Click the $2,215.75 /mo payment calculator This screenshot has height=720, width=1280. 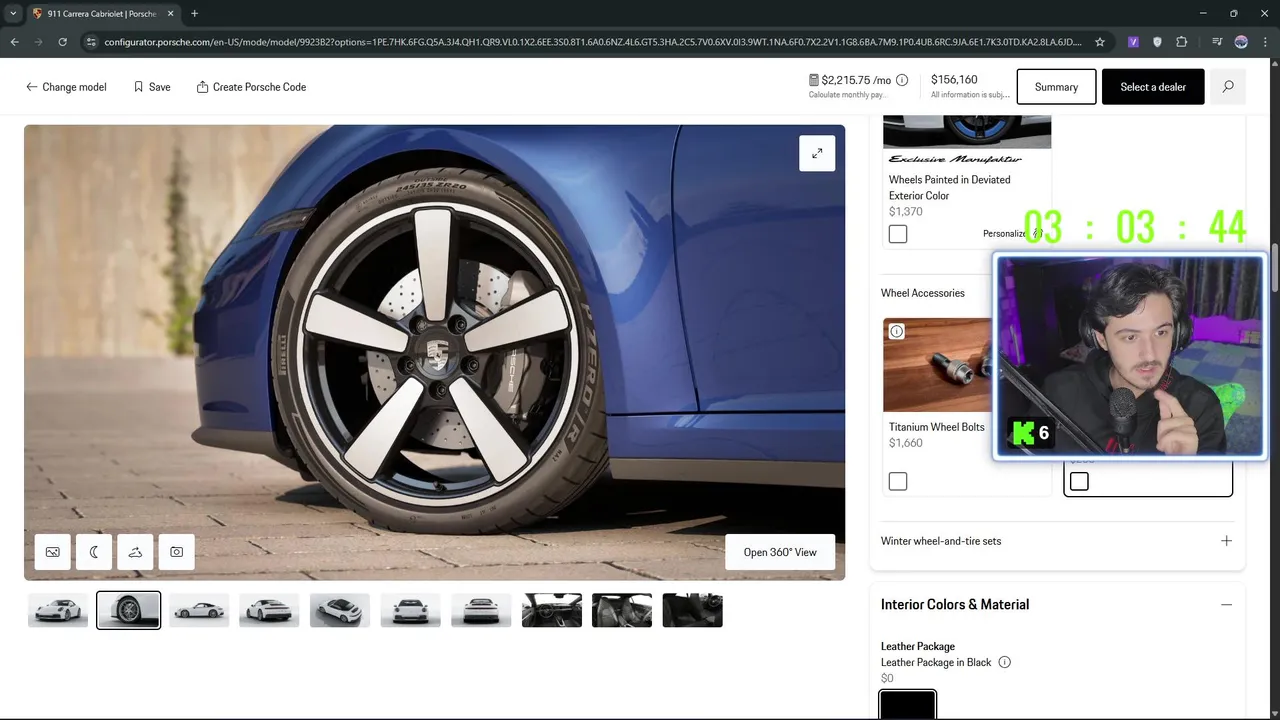[850, 80]
